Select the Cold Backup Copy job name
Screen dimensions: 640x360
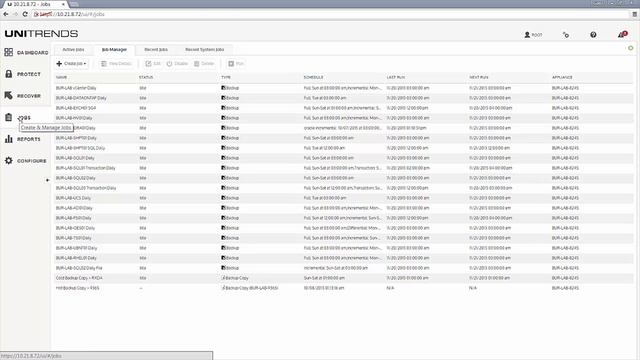point(79,278)
